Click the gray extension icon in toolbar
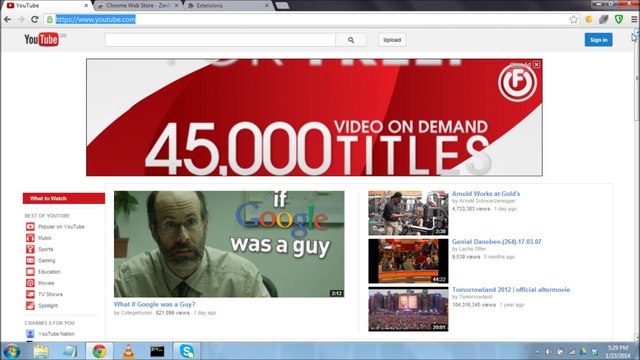This screenshot has width=640, height=360. 604,19
